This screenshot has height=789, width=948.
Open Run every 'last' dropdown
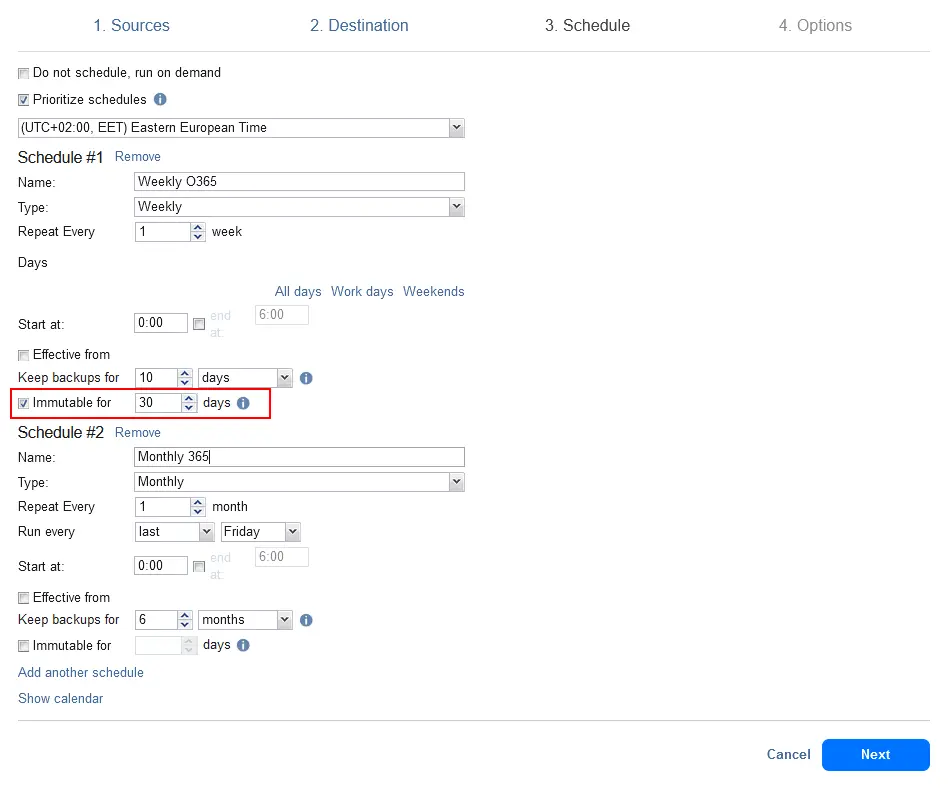[206, 532]
